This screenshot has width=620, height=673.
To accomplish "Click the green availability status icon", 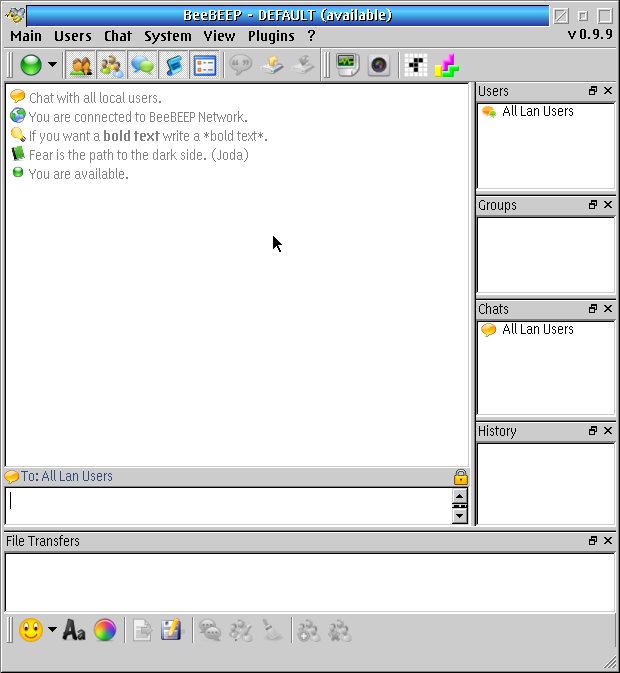I will [31, 65].
